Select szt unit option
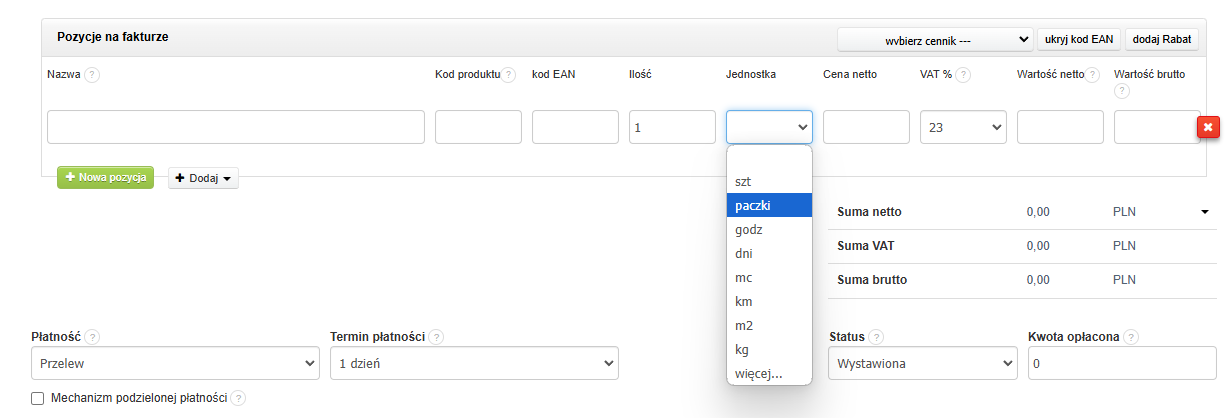This screenshot has width=1225, height=418. pyautogui.click(x=769, y=181)
